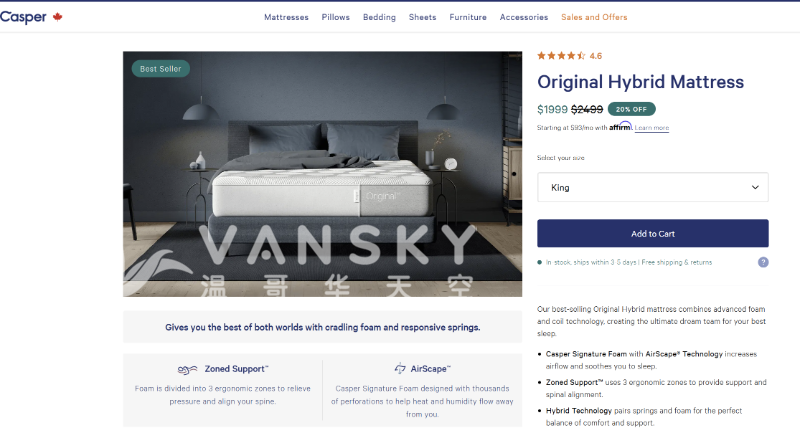
Task: Click the AirScape icon
Action: pyautogui.click(x=400, y=368)
